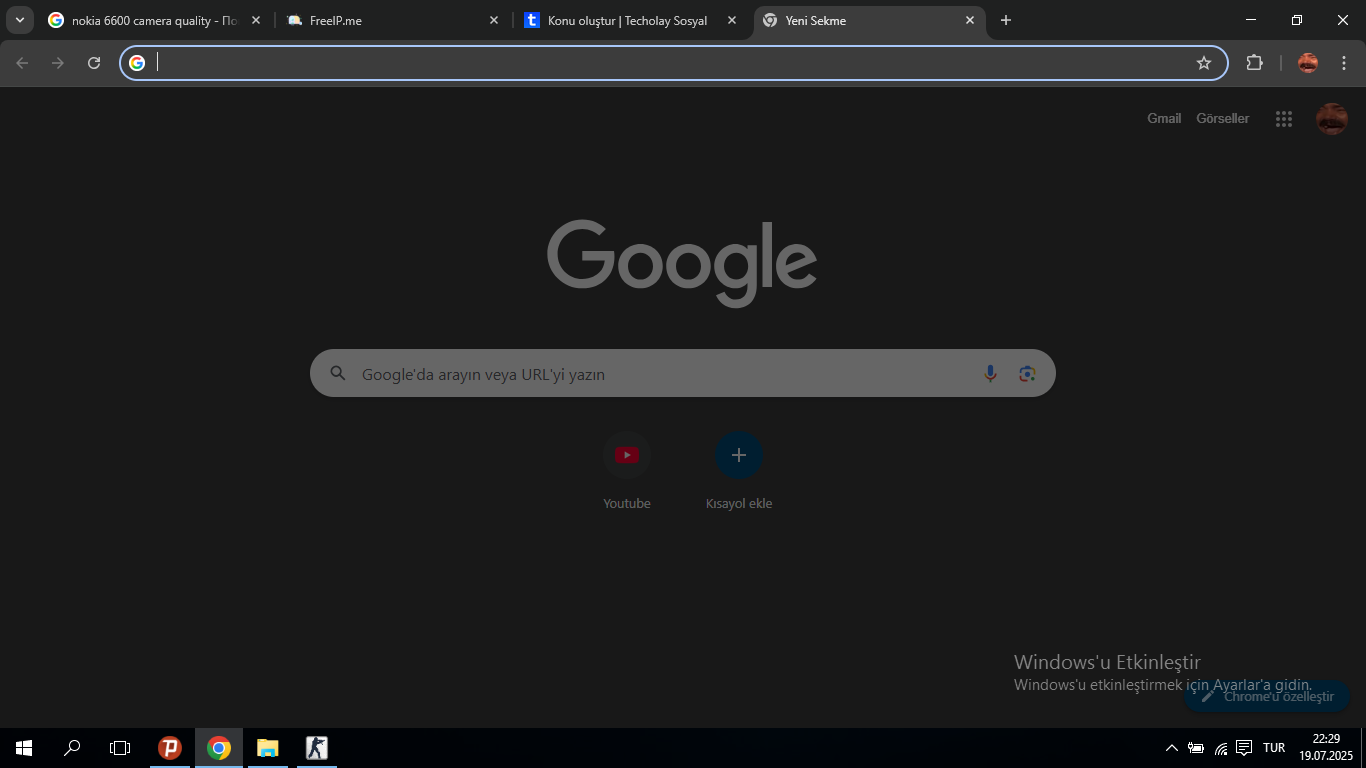Click the Google logo

click(682, 262)
